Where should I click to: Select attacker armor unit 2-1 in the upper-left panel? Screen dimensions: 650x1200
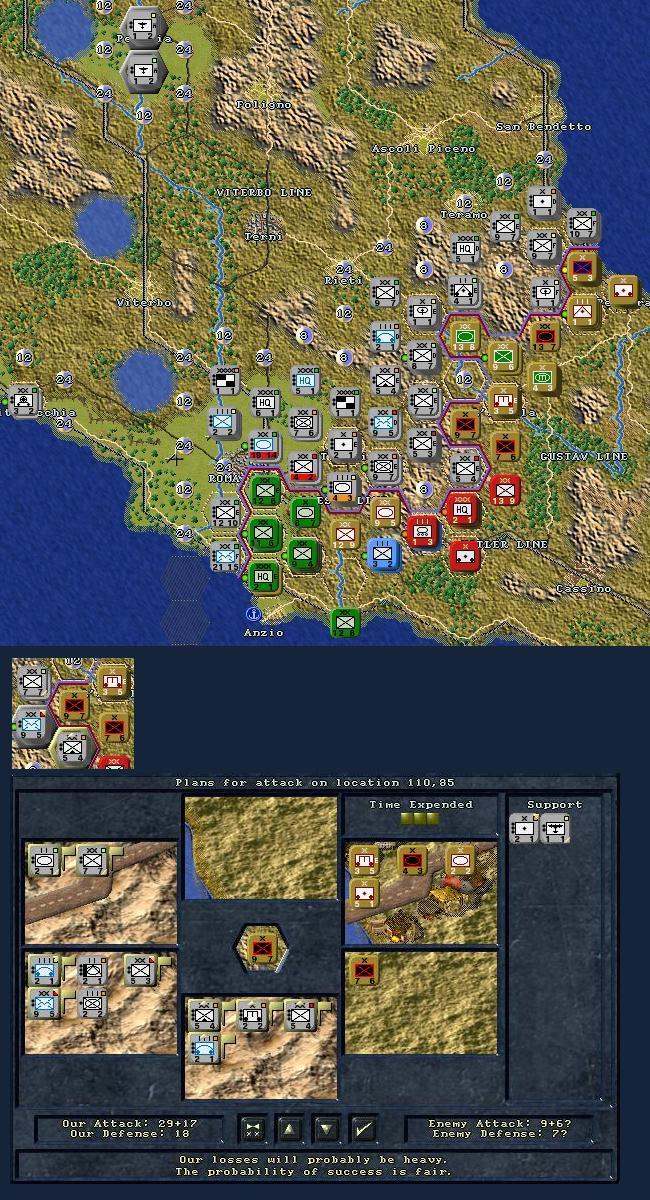tap(45, 860)
